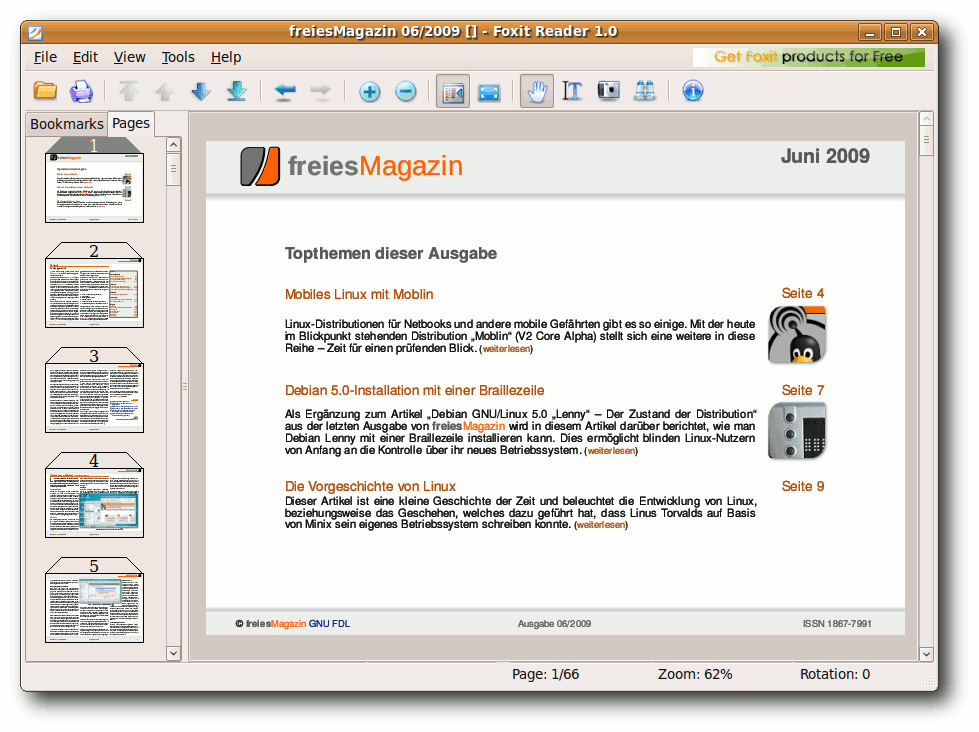Image resolution: width=979 pixels, height=732 pixels.
Task: Toggle the fit page view button
Action: coord(453,92)
